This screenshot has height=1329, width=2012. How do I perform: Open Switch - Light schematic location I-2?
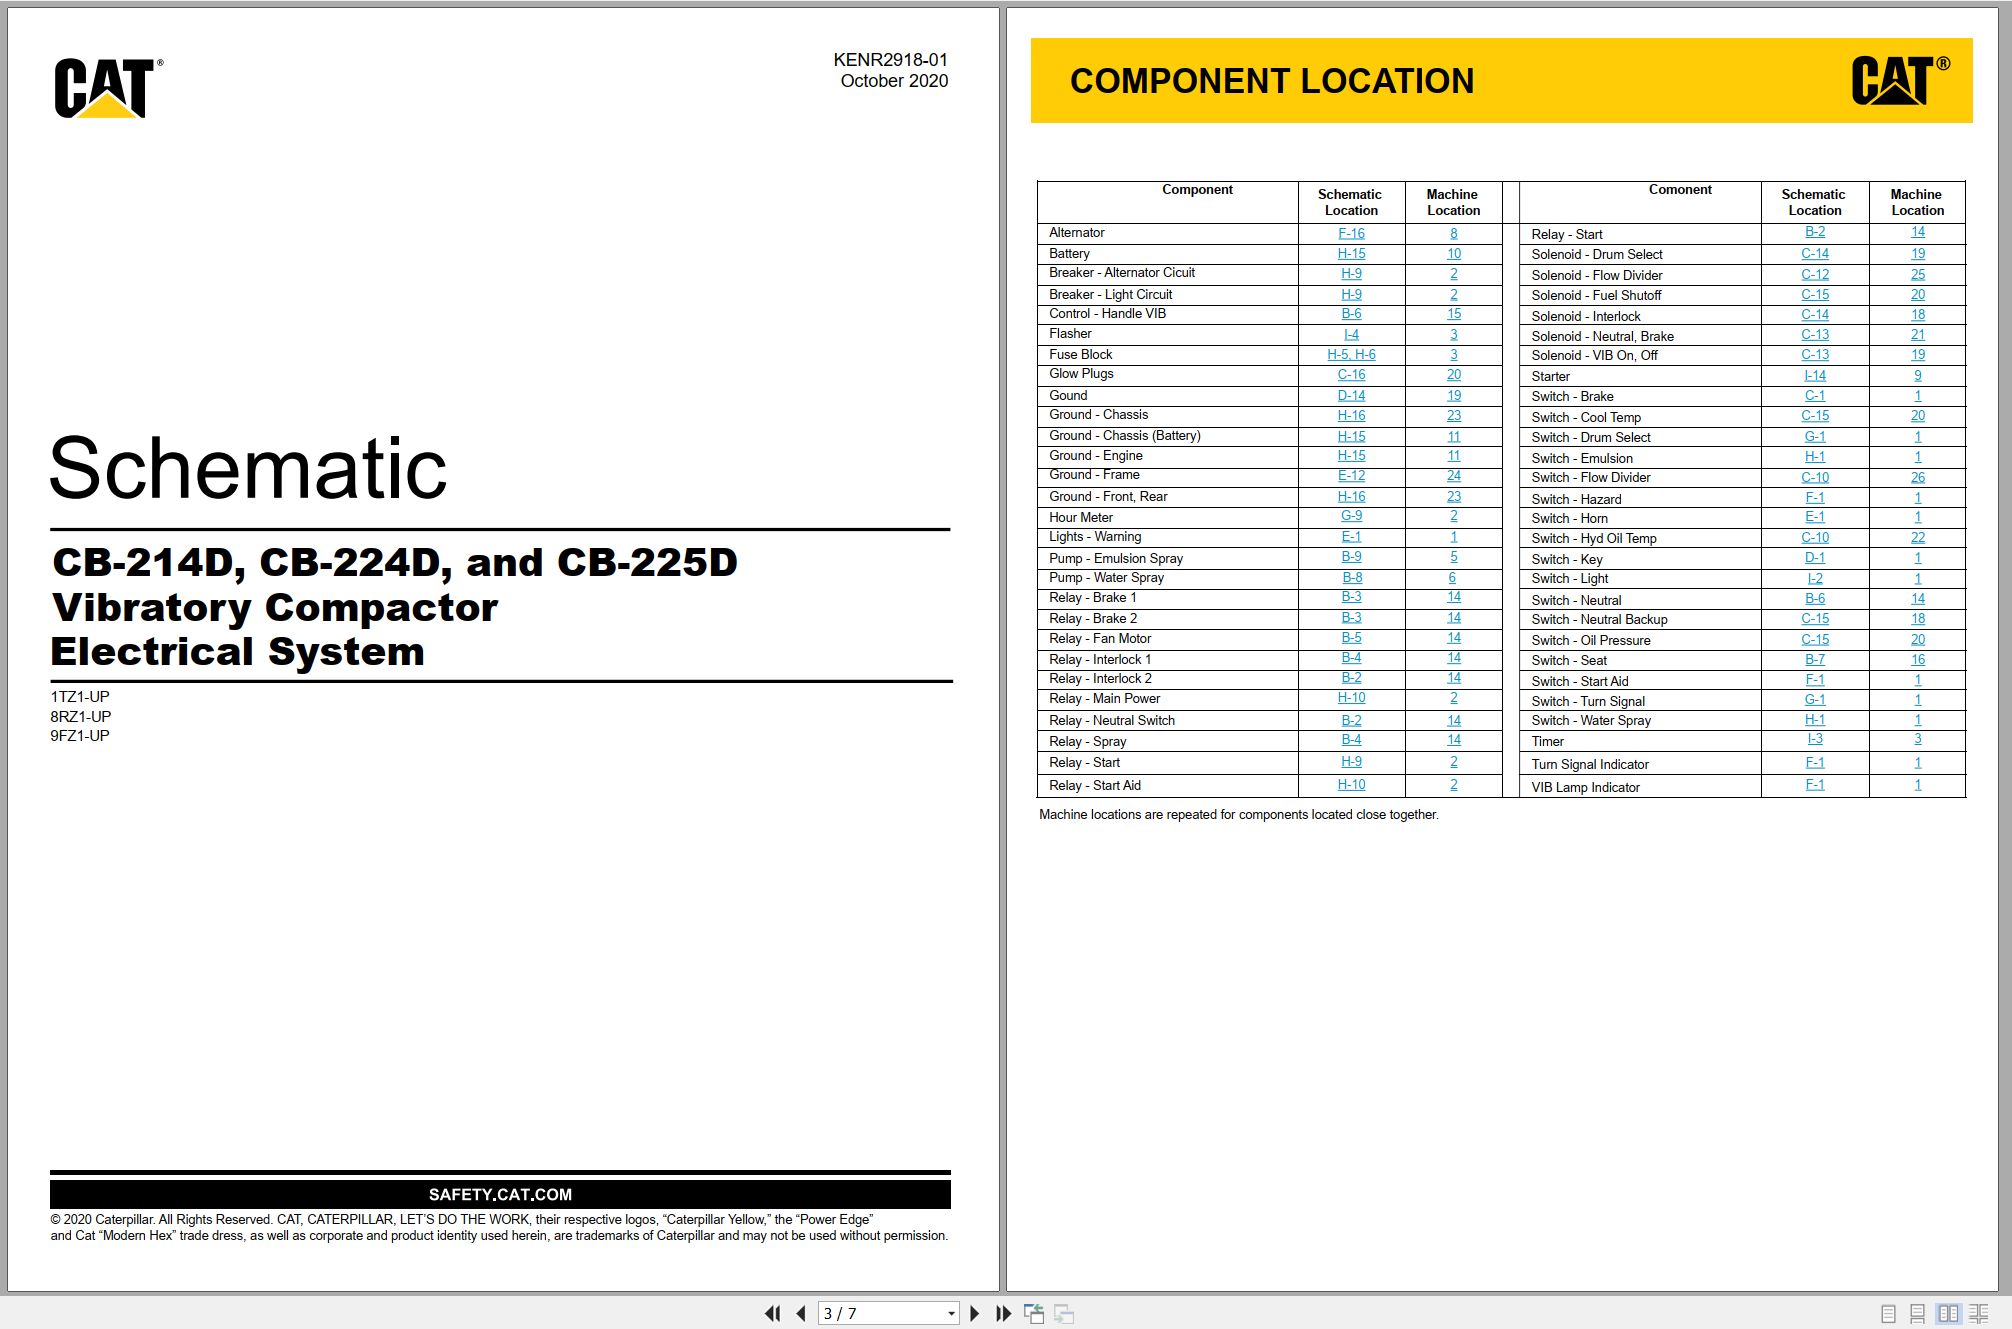coord(1815,578)
